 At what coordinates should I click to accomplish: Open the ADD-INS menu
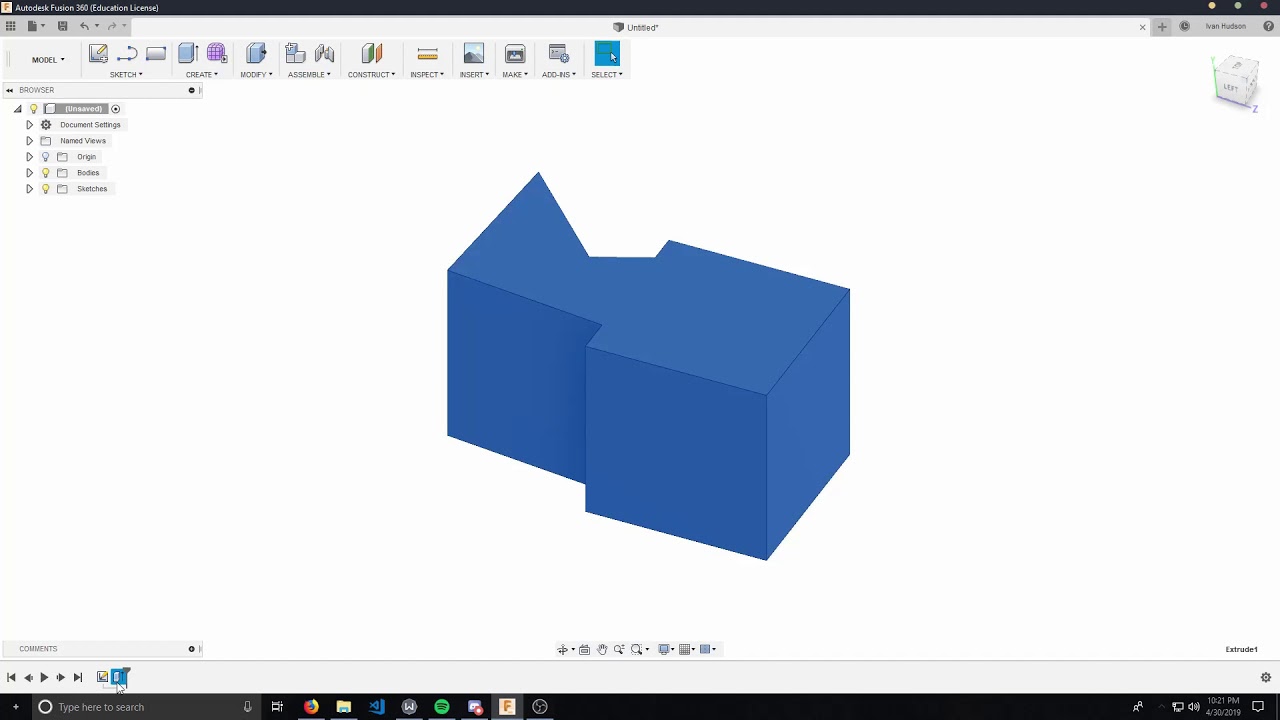click(559, 75)
